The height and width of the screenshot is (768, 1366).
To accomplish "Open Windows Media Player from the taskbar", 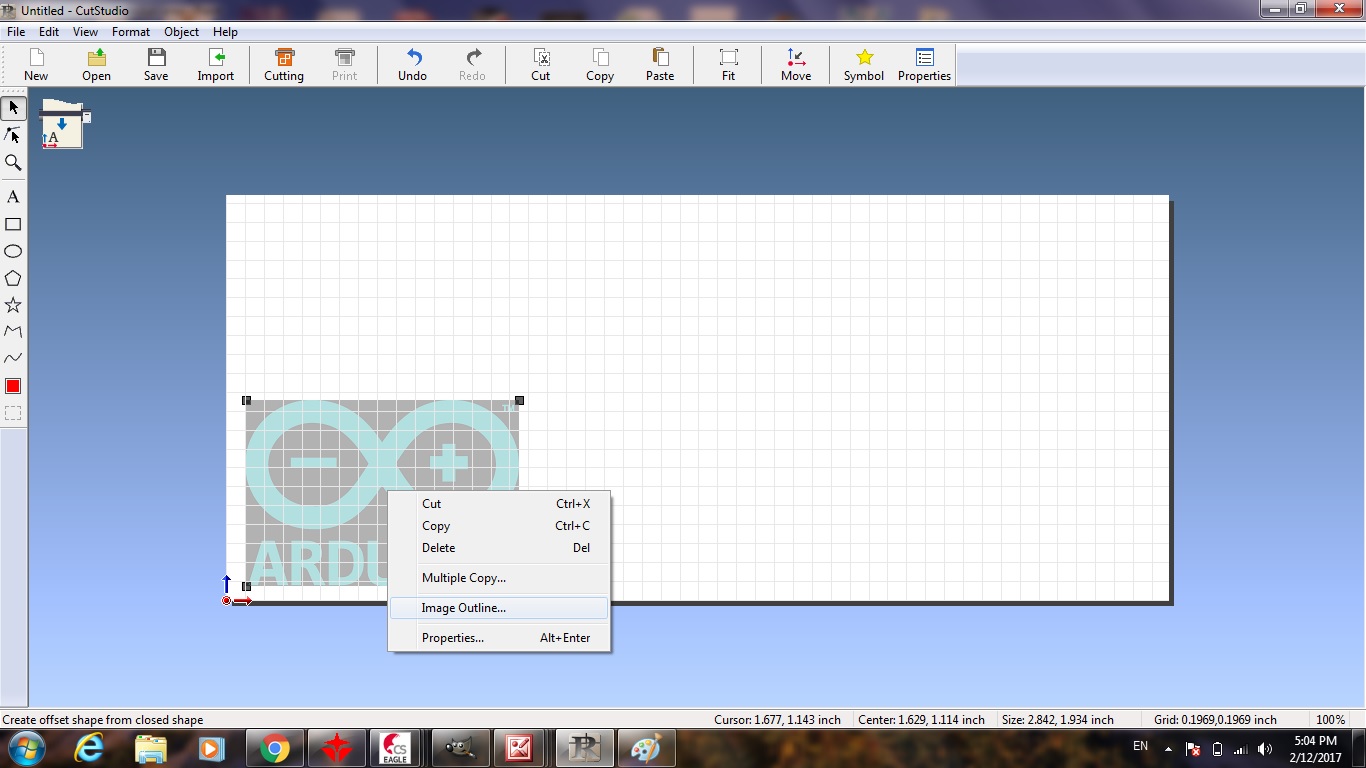I will pyautogui.click(x=211, y=748).
